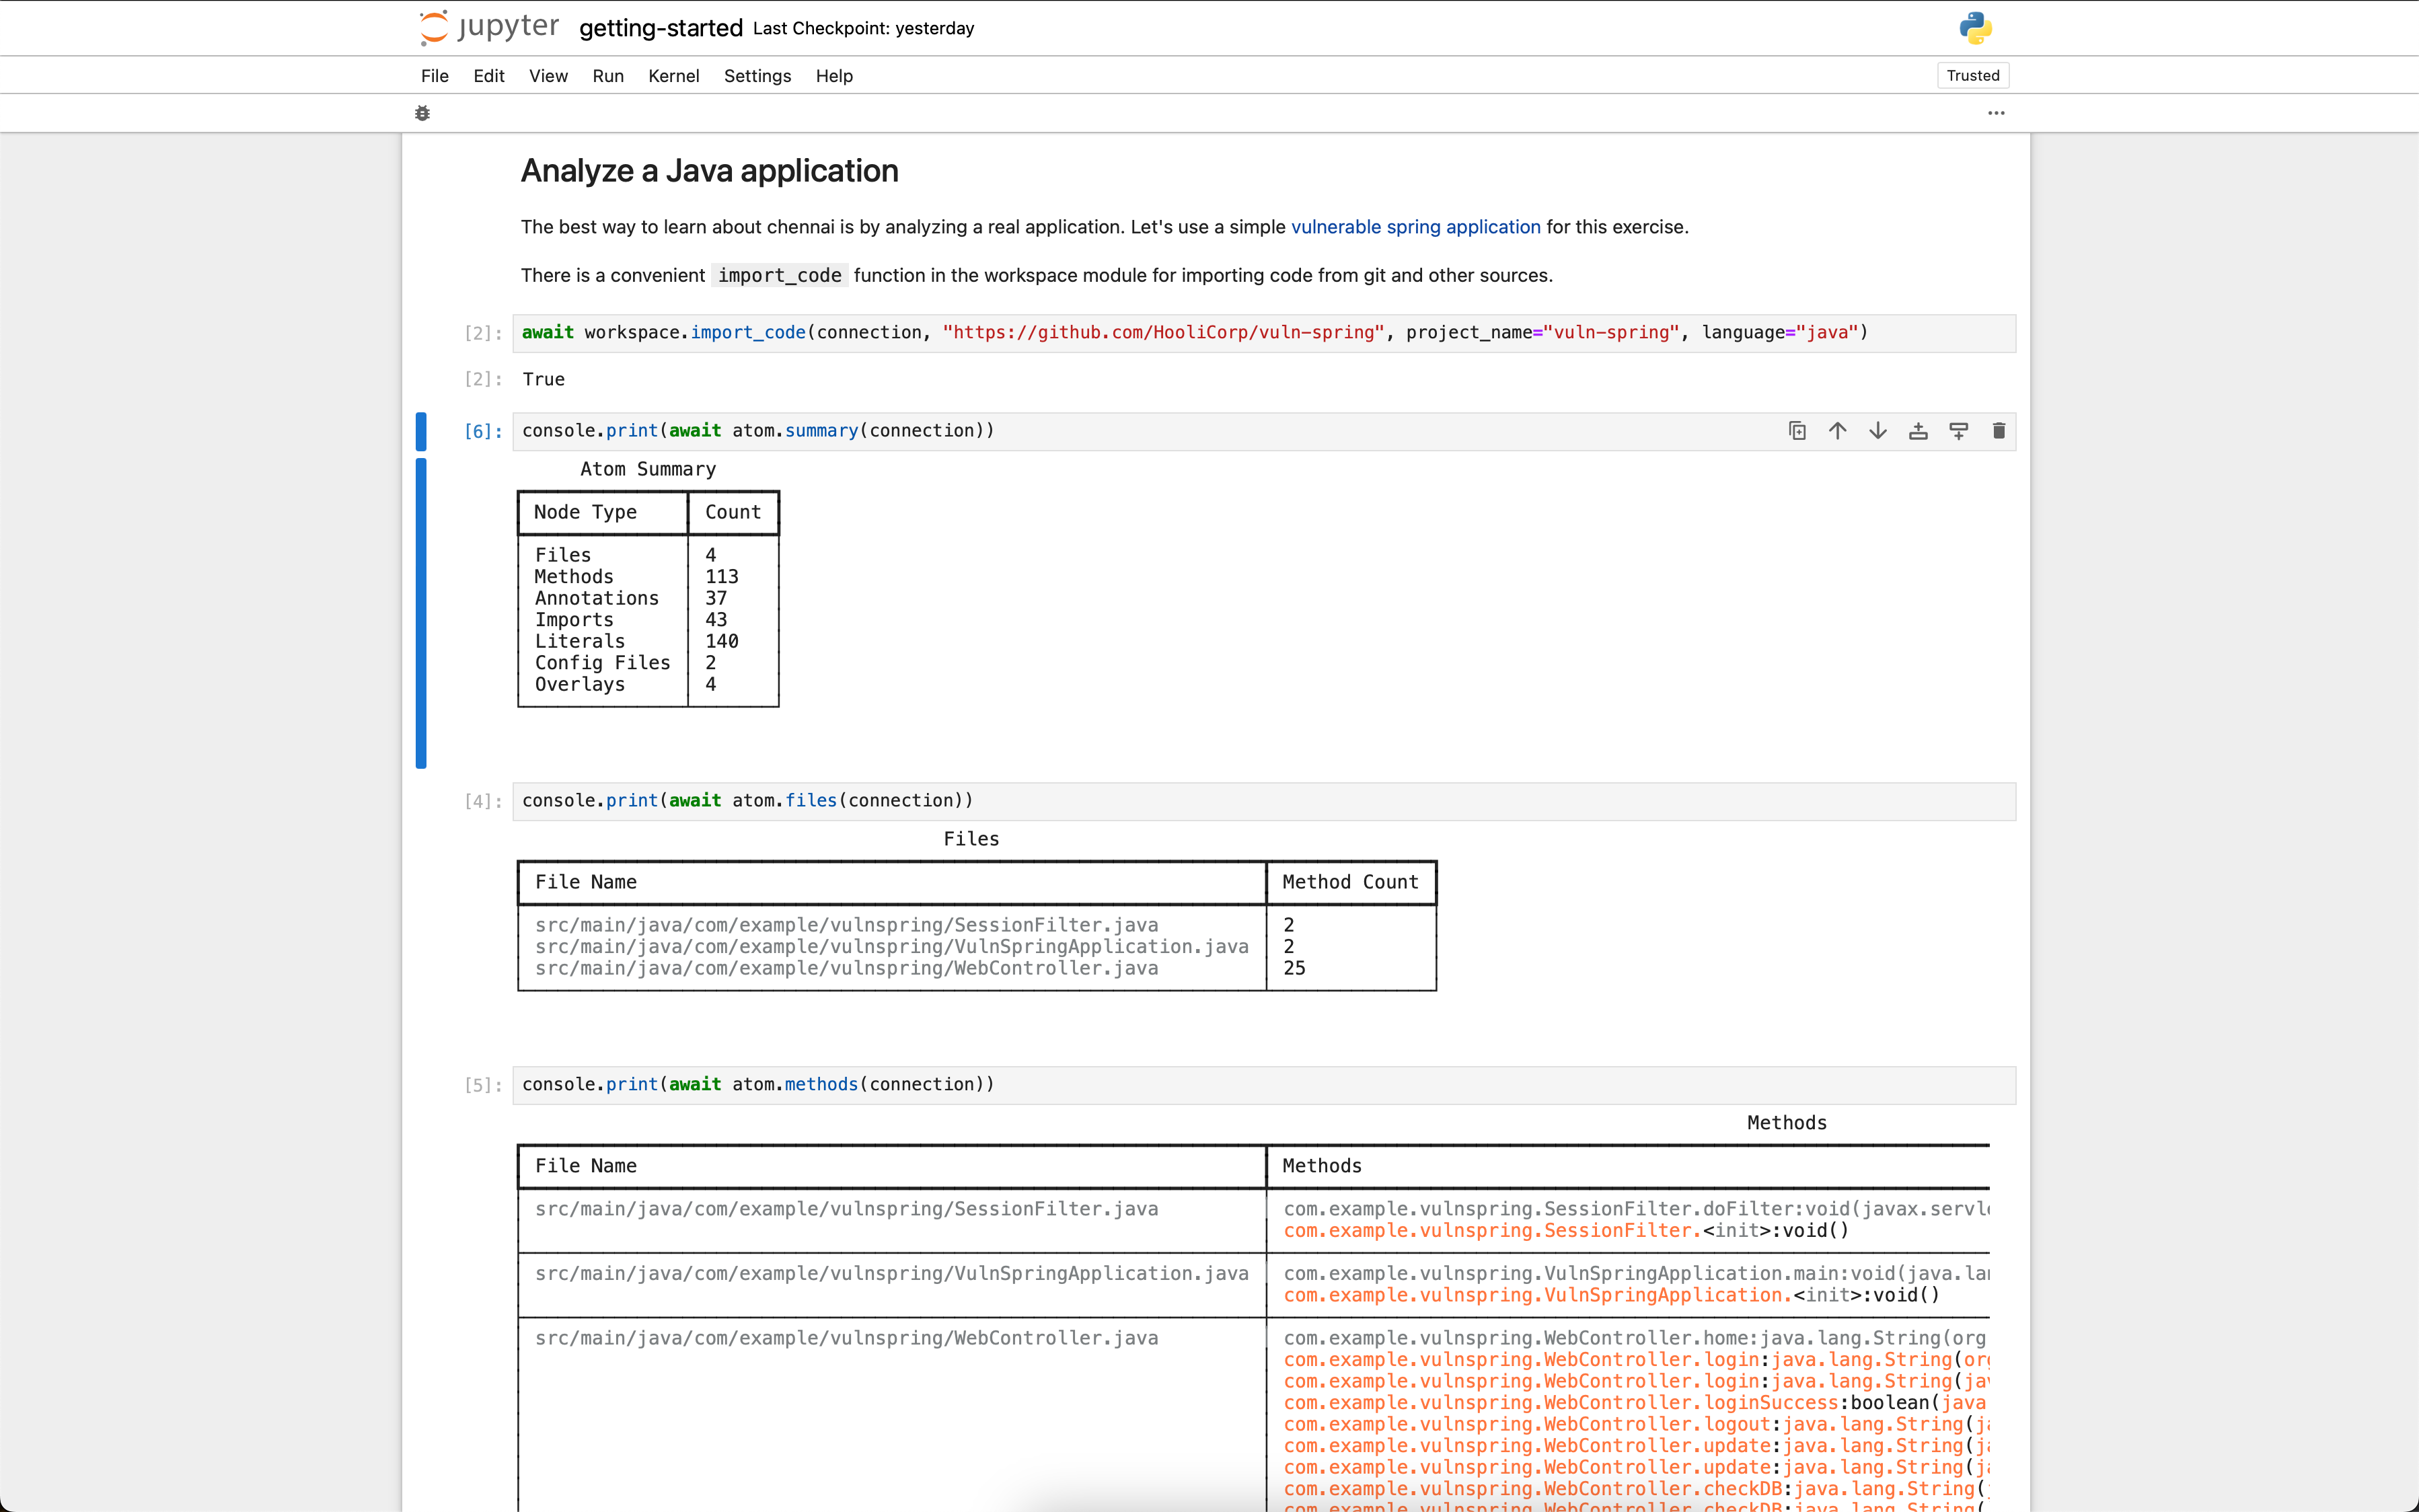Select the Help menu item
The image size is (2419, 1512).
tap(834, 75)
